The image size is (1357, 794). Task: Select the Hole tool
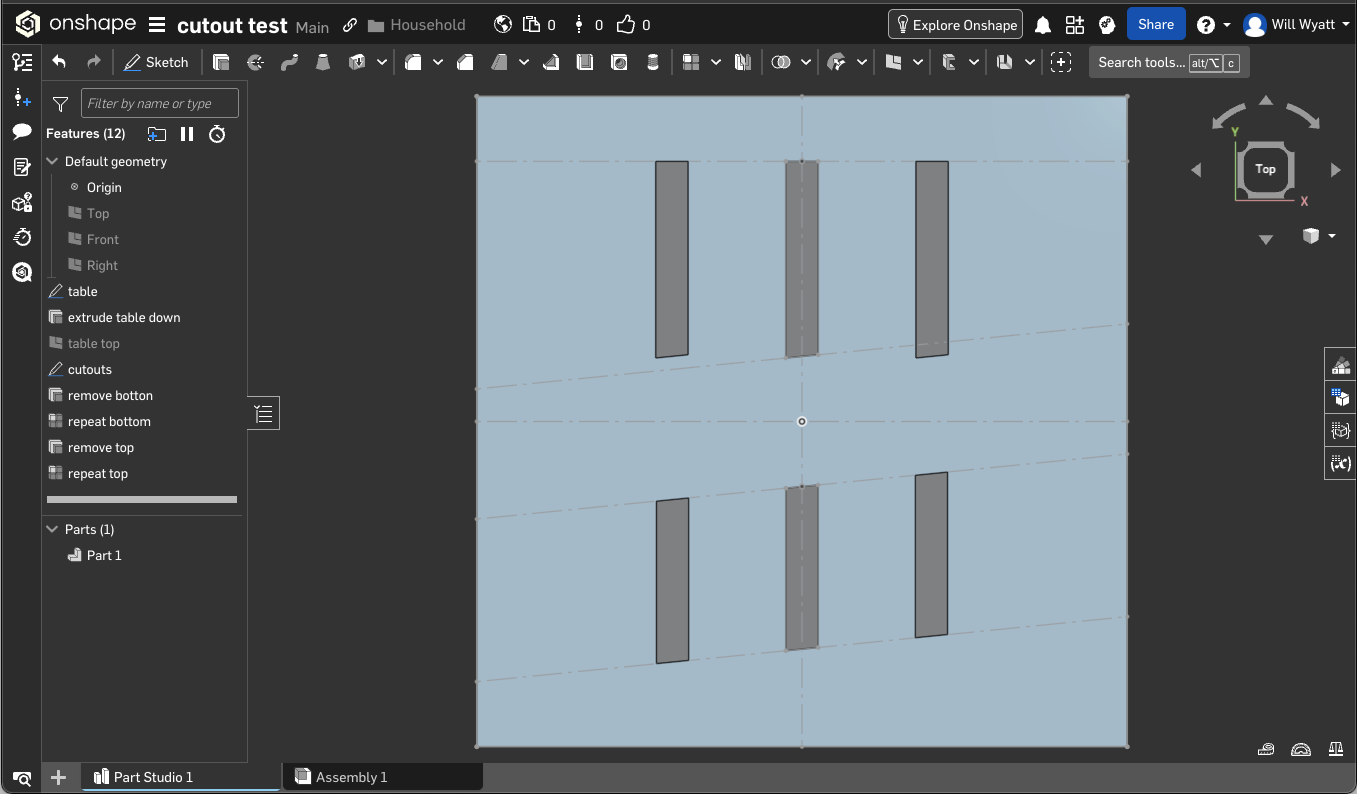619,62
